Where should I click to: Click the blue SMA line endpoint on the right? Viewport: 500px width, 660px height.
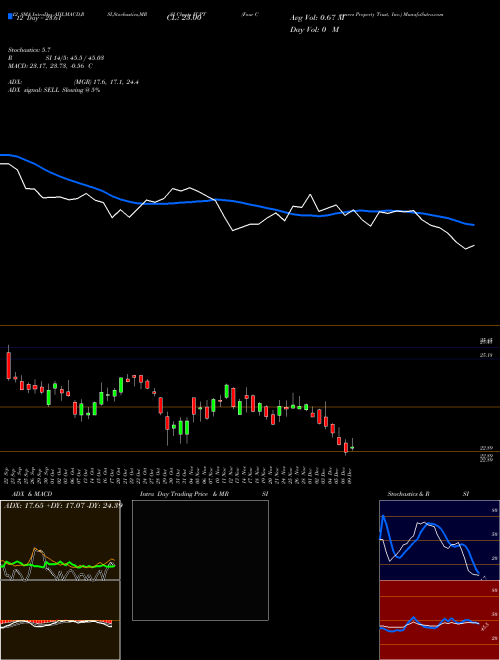(474, 225)
